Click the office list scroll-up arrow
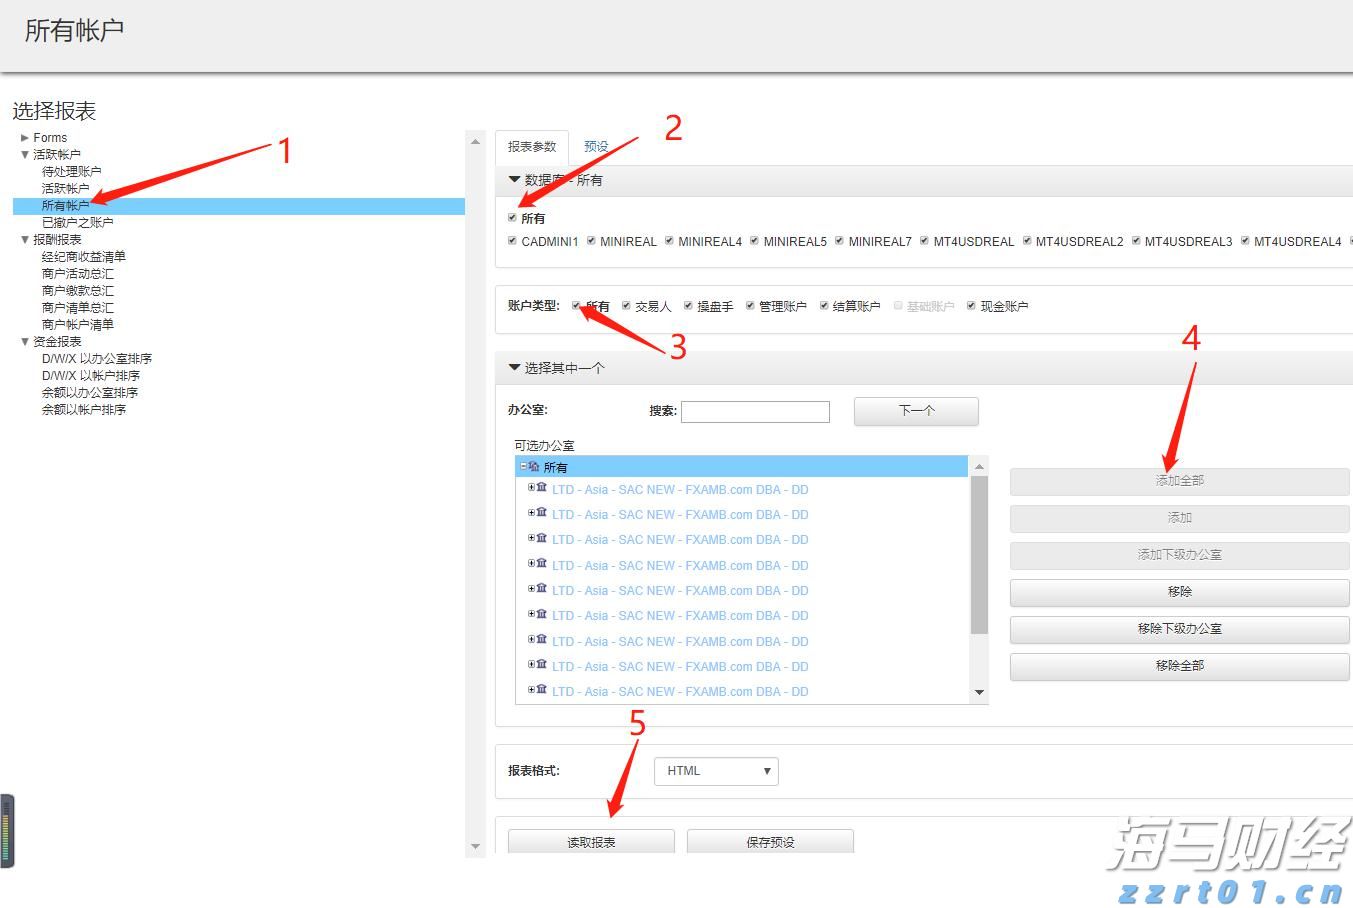The image size is (1353, 908). (x=979, y=467)
